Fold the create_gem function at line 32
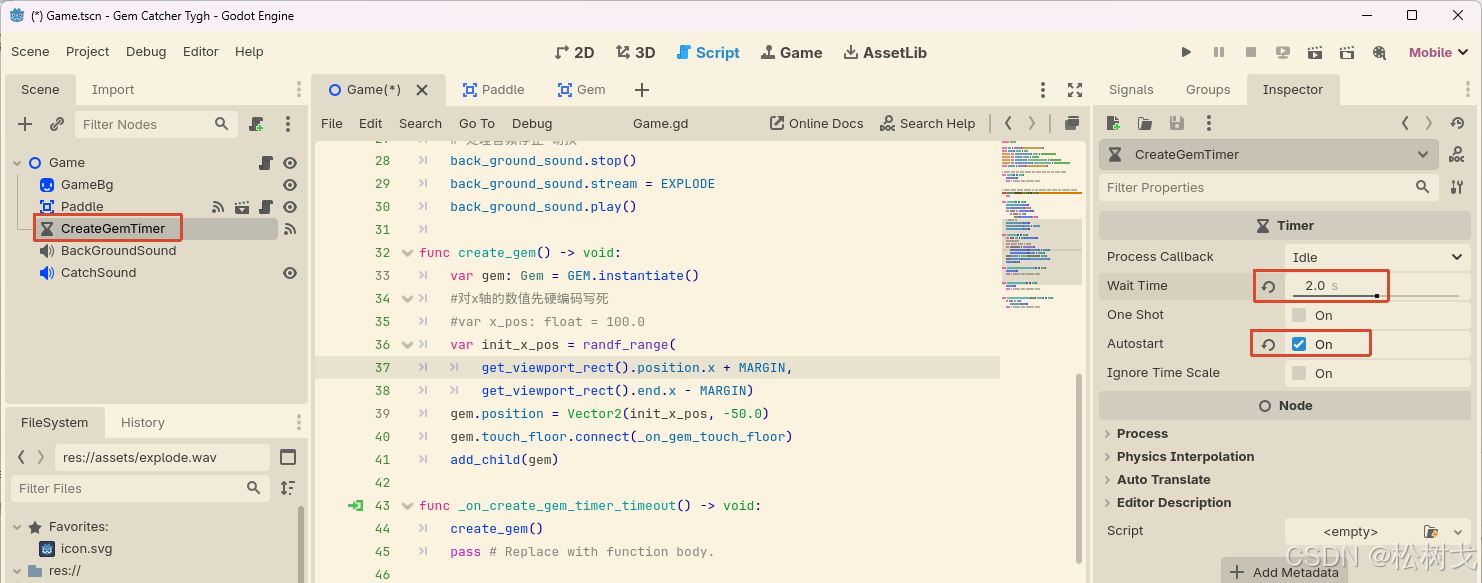This screenshot has height=583, width=1482. 407,253
